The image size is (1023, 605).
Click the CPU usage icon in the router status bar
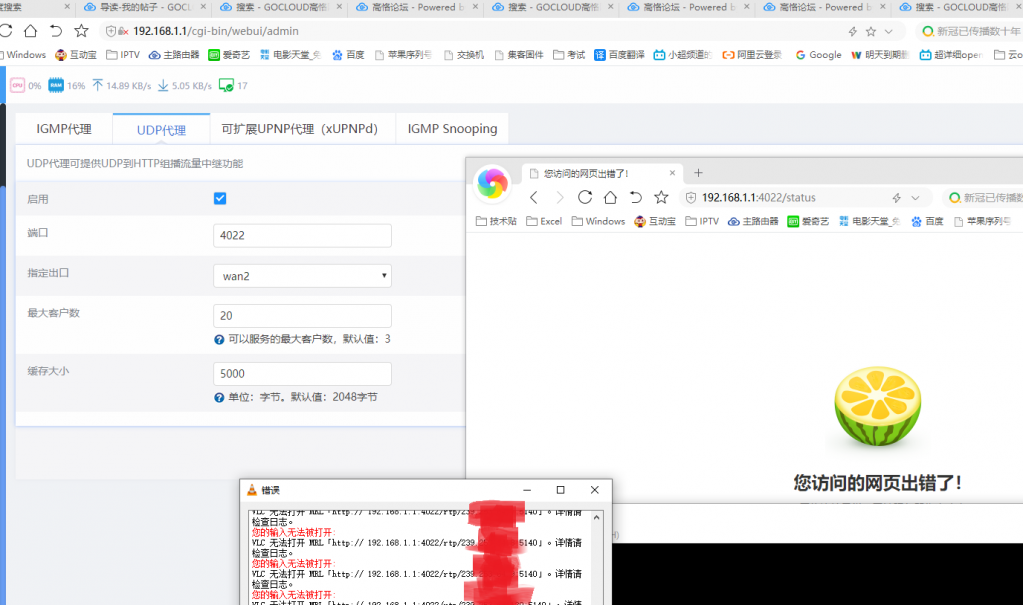click(x=17, y=86)
